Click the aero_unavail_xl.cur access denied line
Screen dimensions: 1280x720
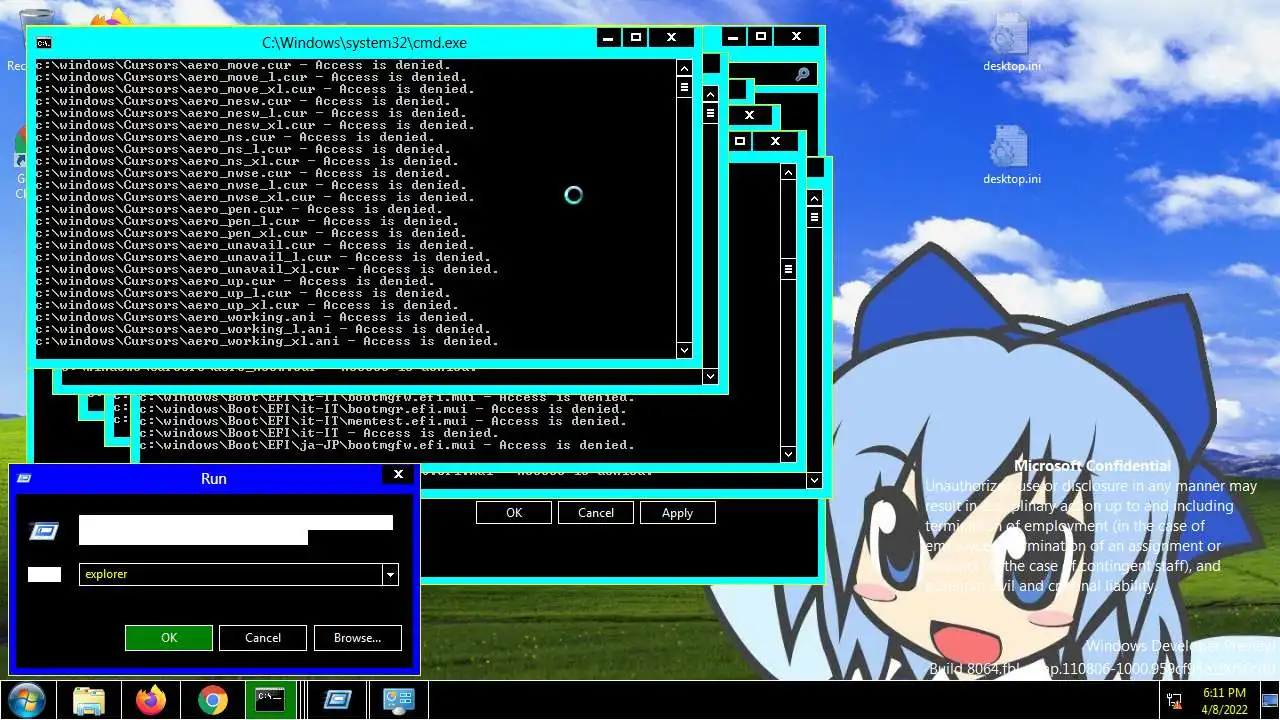[267, 269]
